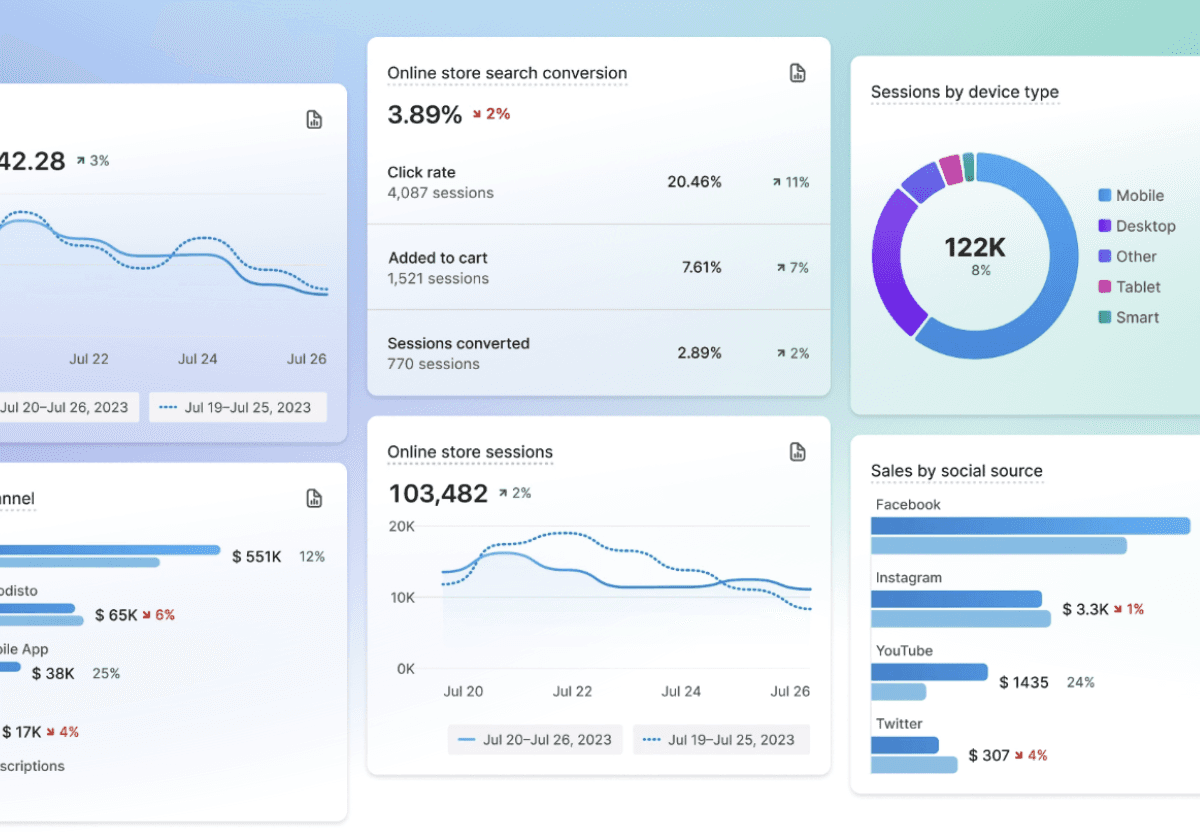Click the Jul 20 axis label on sessions chart
This screenshot has width=1200, height=832.
[463, 691]
